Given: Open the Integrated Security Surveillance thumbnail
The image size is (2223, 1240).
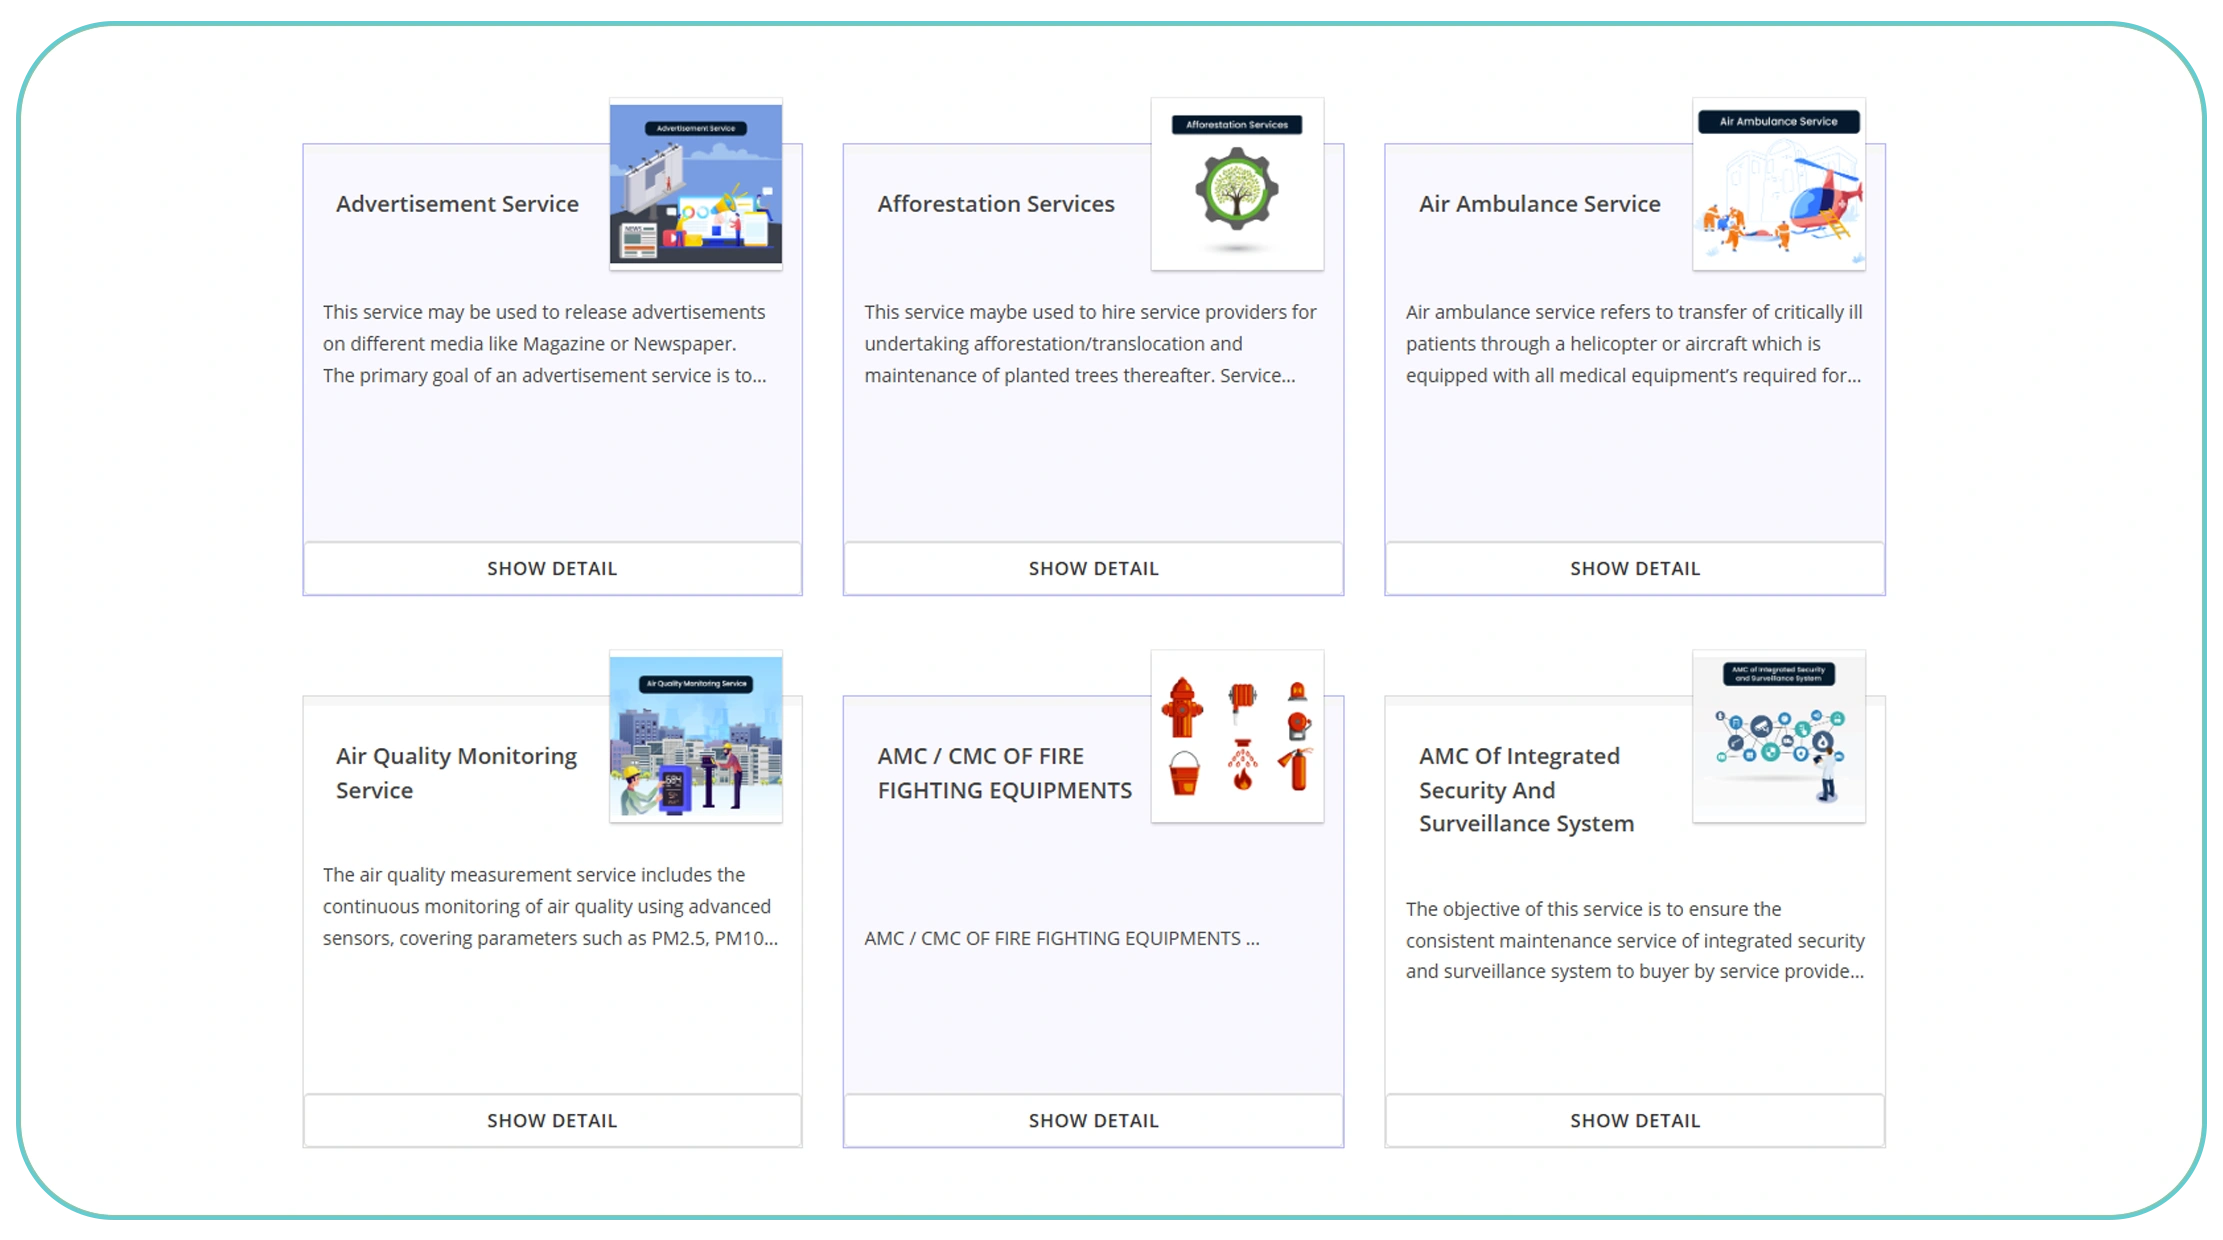Looking at the screenshot, I should click(x=1779, y=737).
